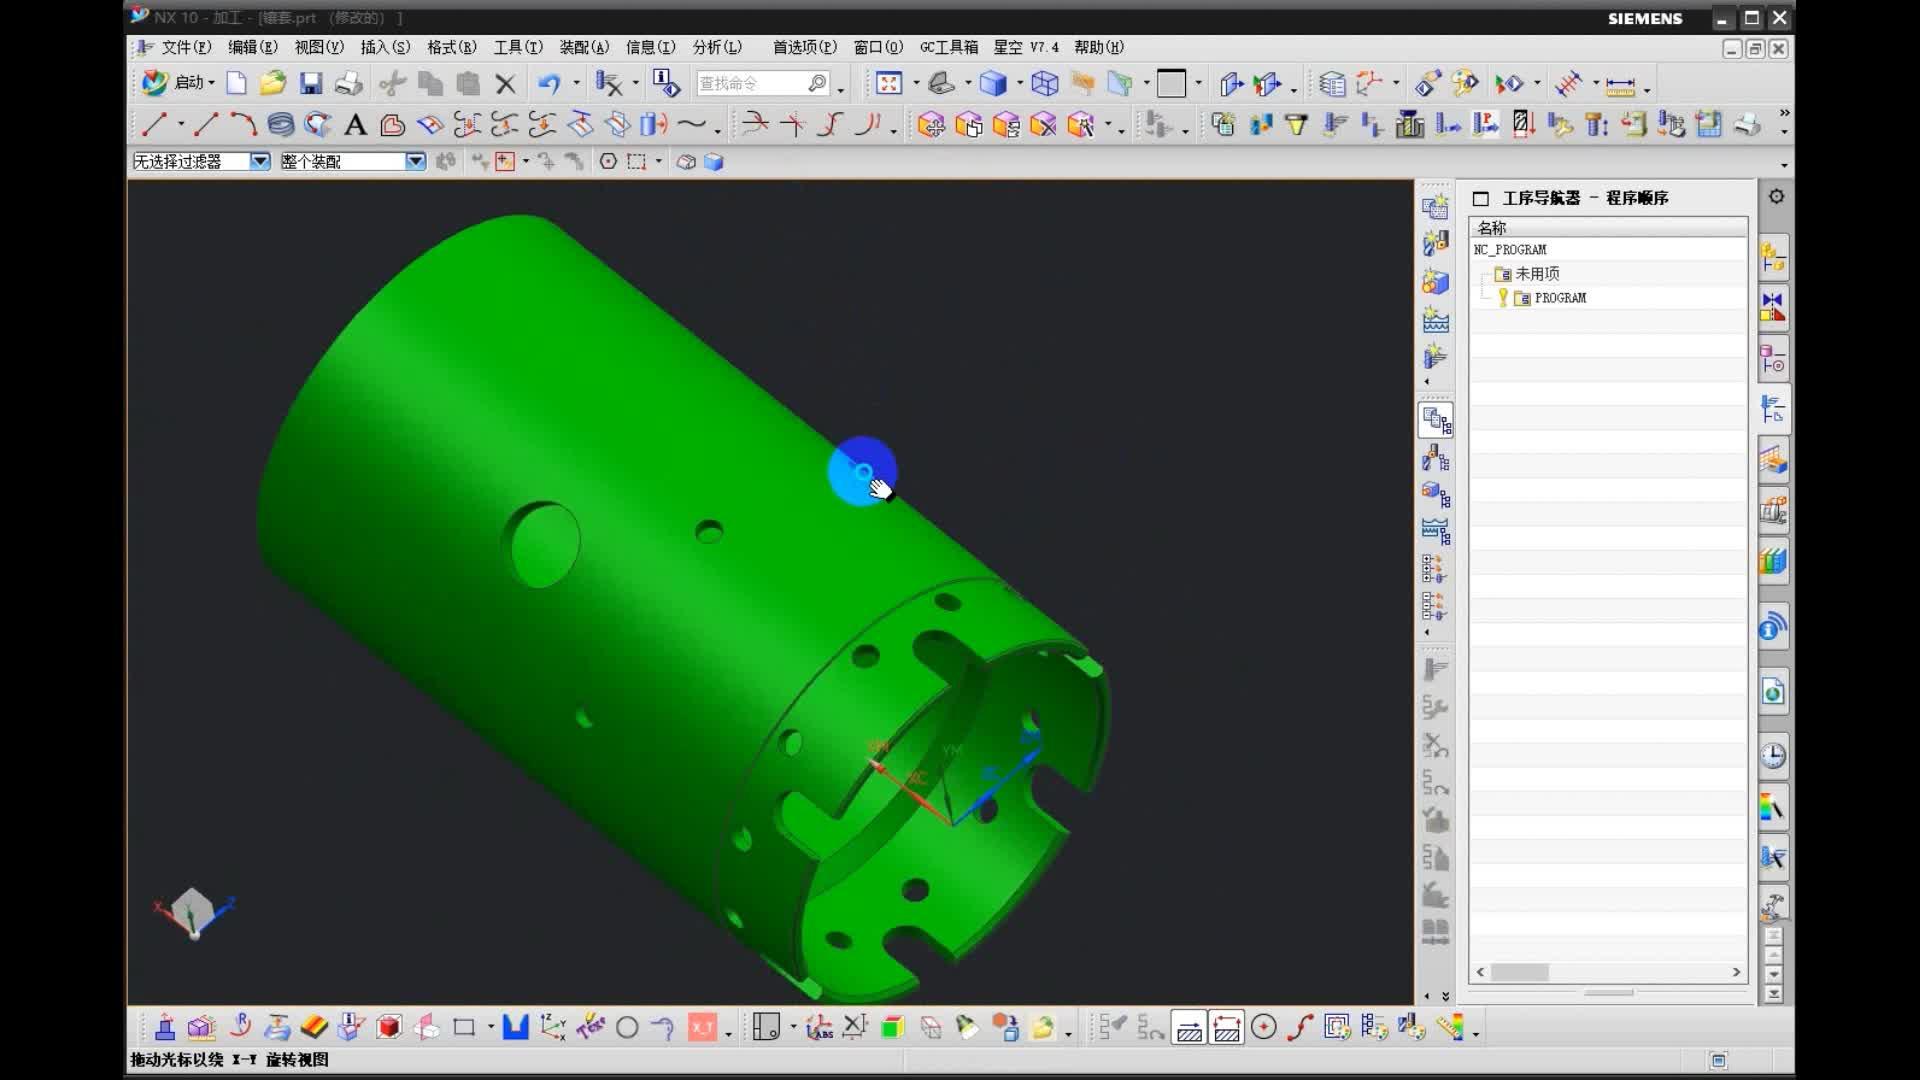Click the Print icon
Viewport: 1920px width, 1080px height.
tap(348, 84)
